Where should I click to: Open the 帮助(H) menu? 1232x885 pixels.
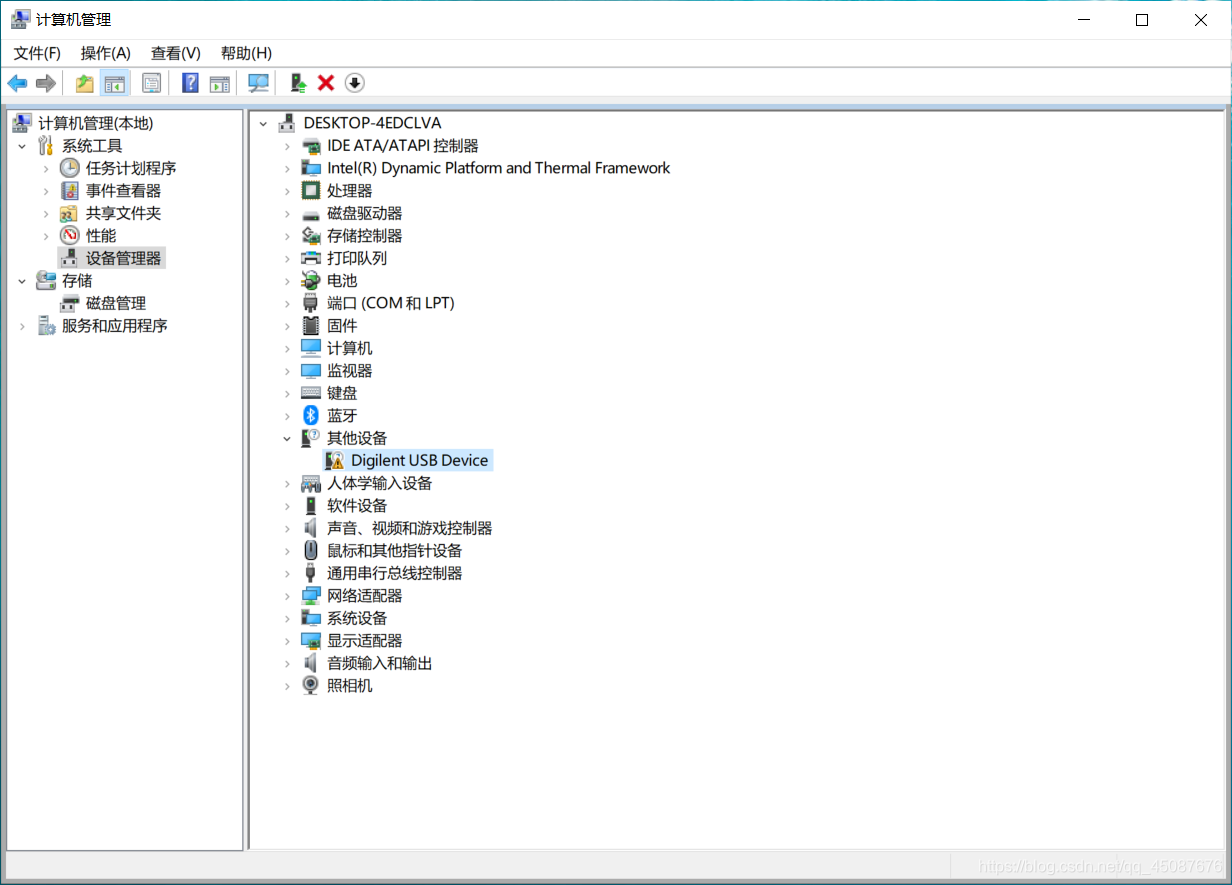(246, 53)
